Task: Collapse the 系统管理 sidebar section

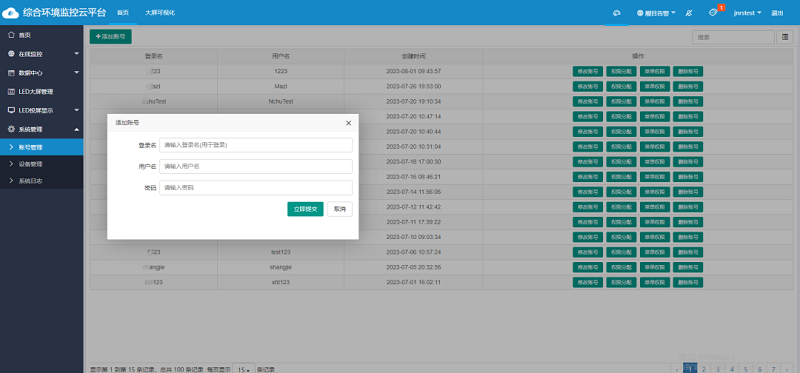Action: point(41,130)
